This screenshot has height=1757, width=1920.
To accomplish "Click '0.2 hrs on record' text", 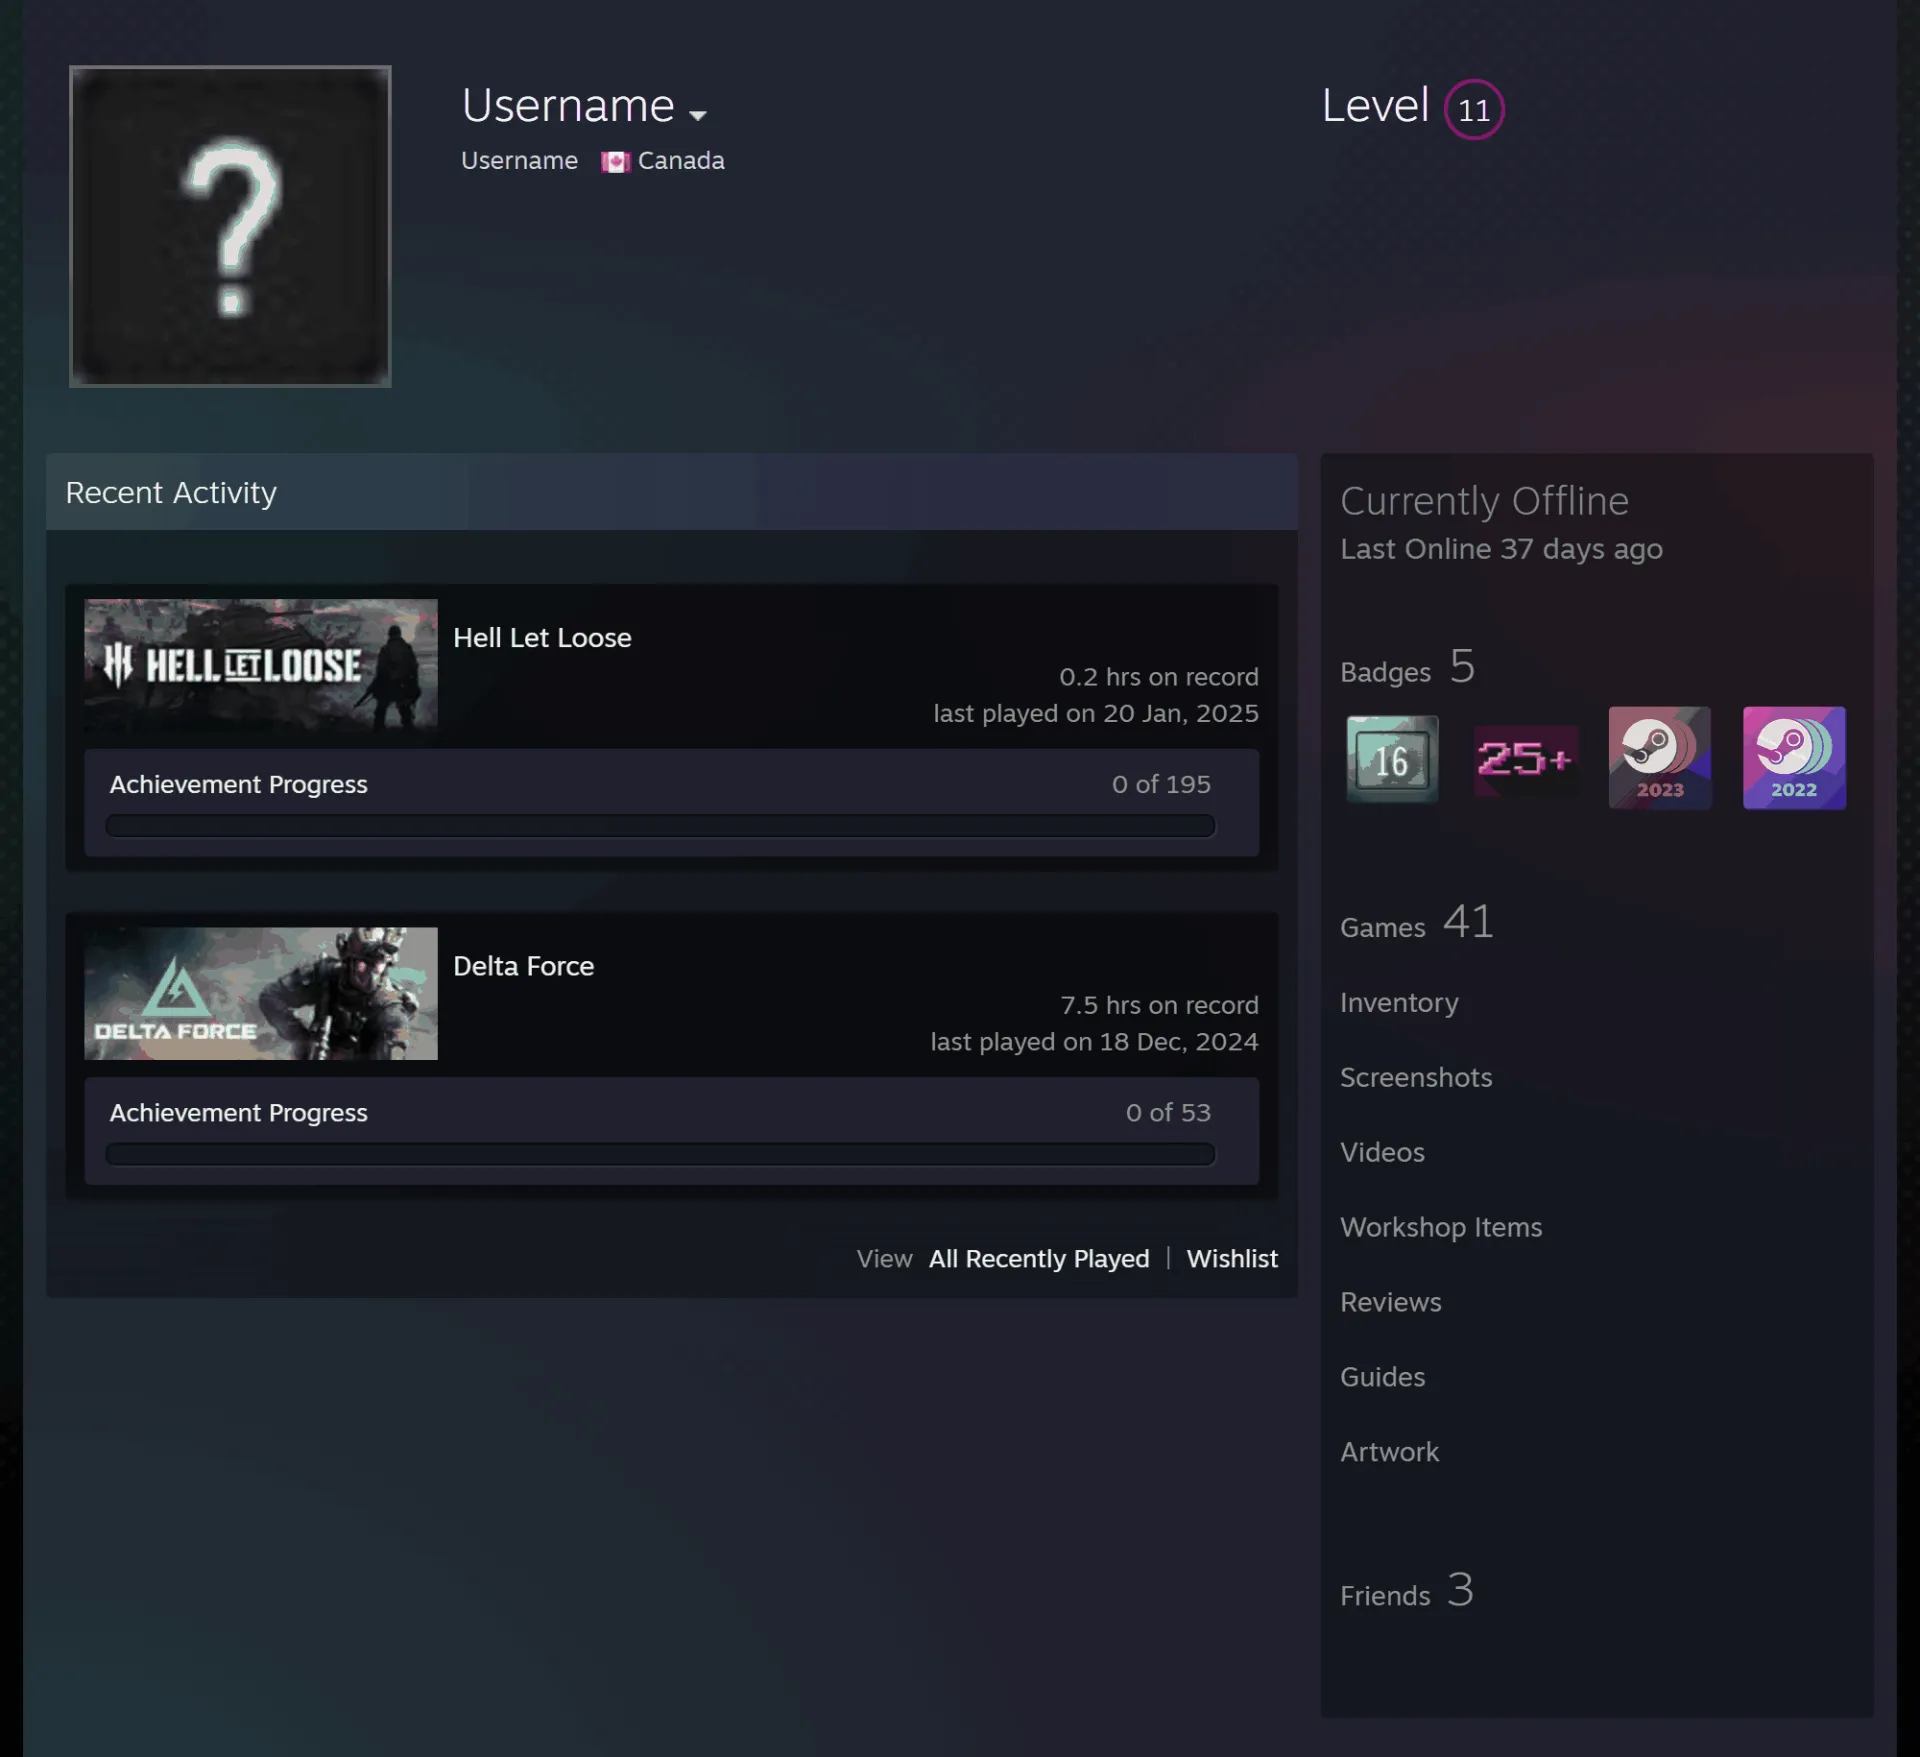I will point(1159,677).
